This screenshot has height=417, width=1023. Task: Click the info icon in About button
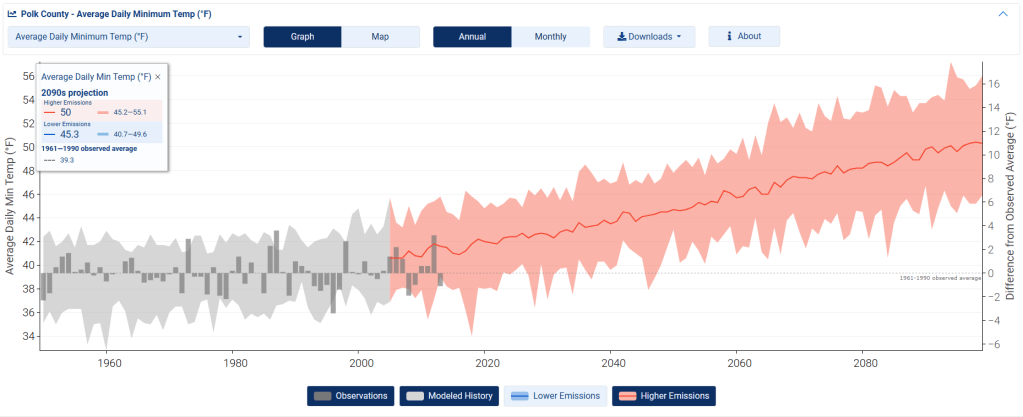729,37
